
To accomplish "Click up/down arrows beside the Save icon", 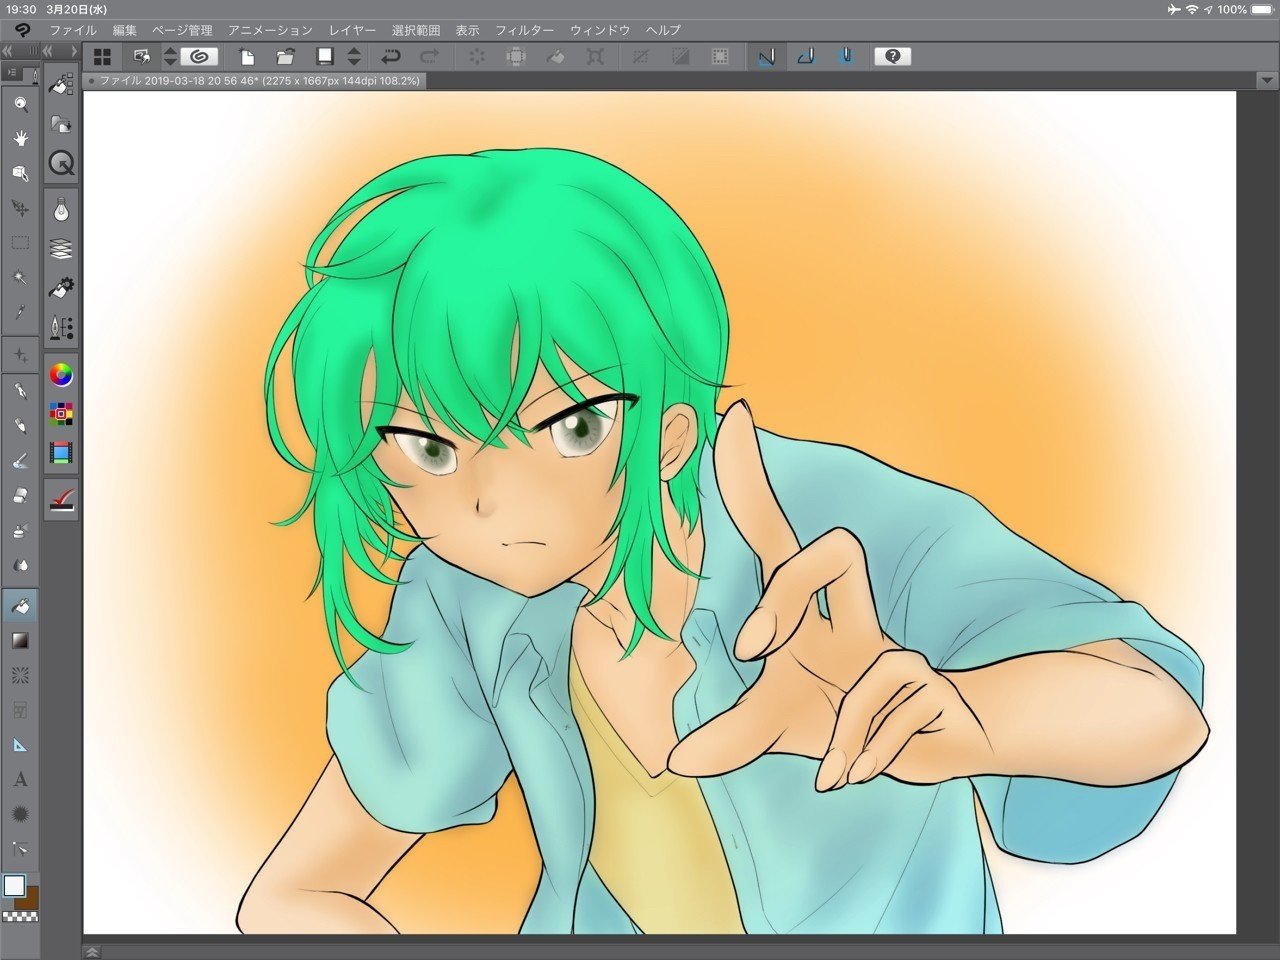I will [x=354, y=57].
